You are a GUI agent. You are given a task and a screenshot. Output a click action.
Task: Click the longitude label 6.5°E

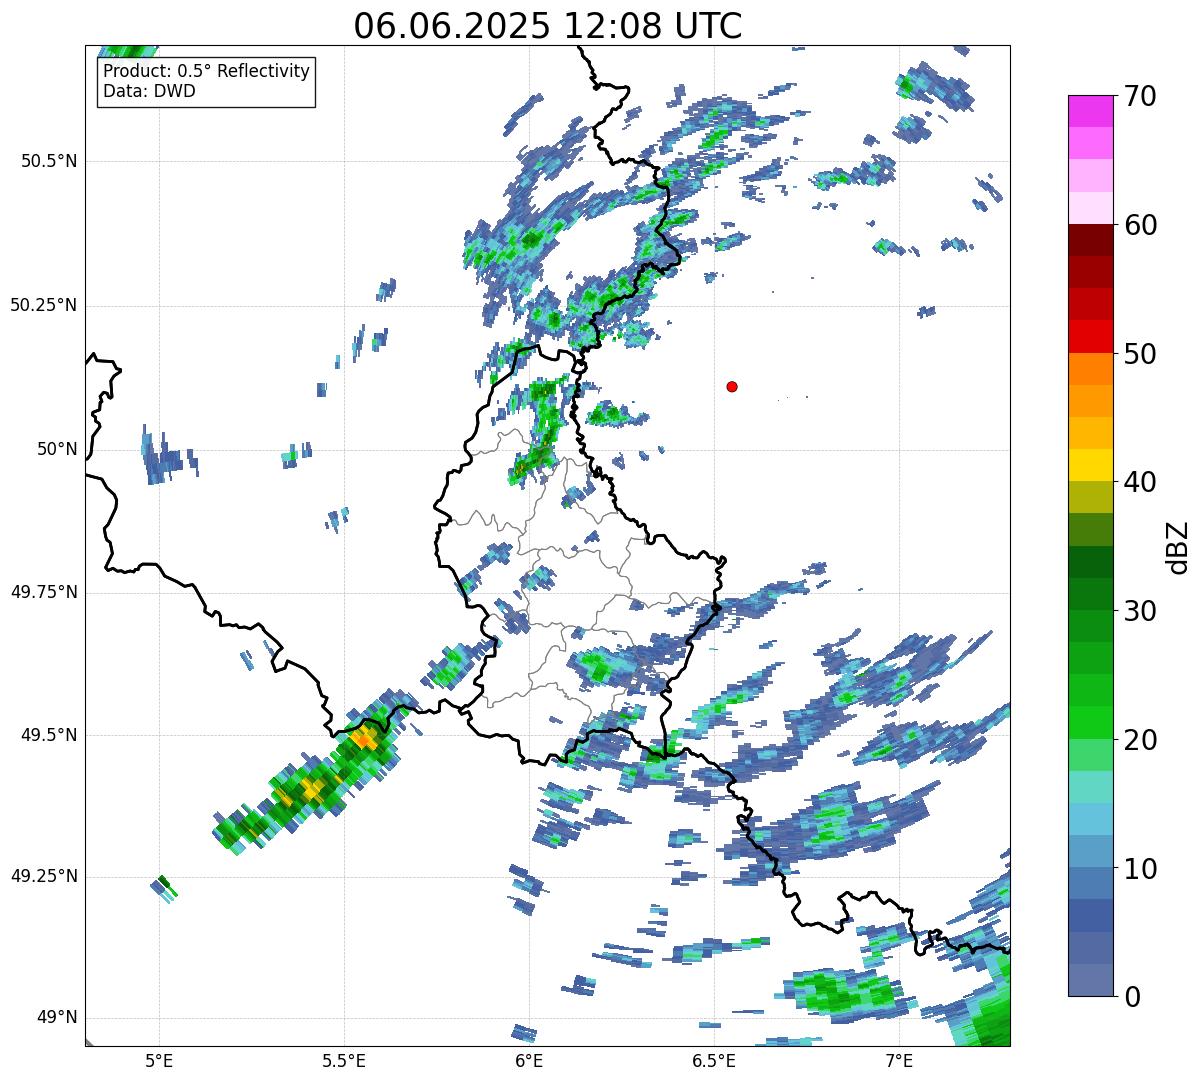(714, 1060)
